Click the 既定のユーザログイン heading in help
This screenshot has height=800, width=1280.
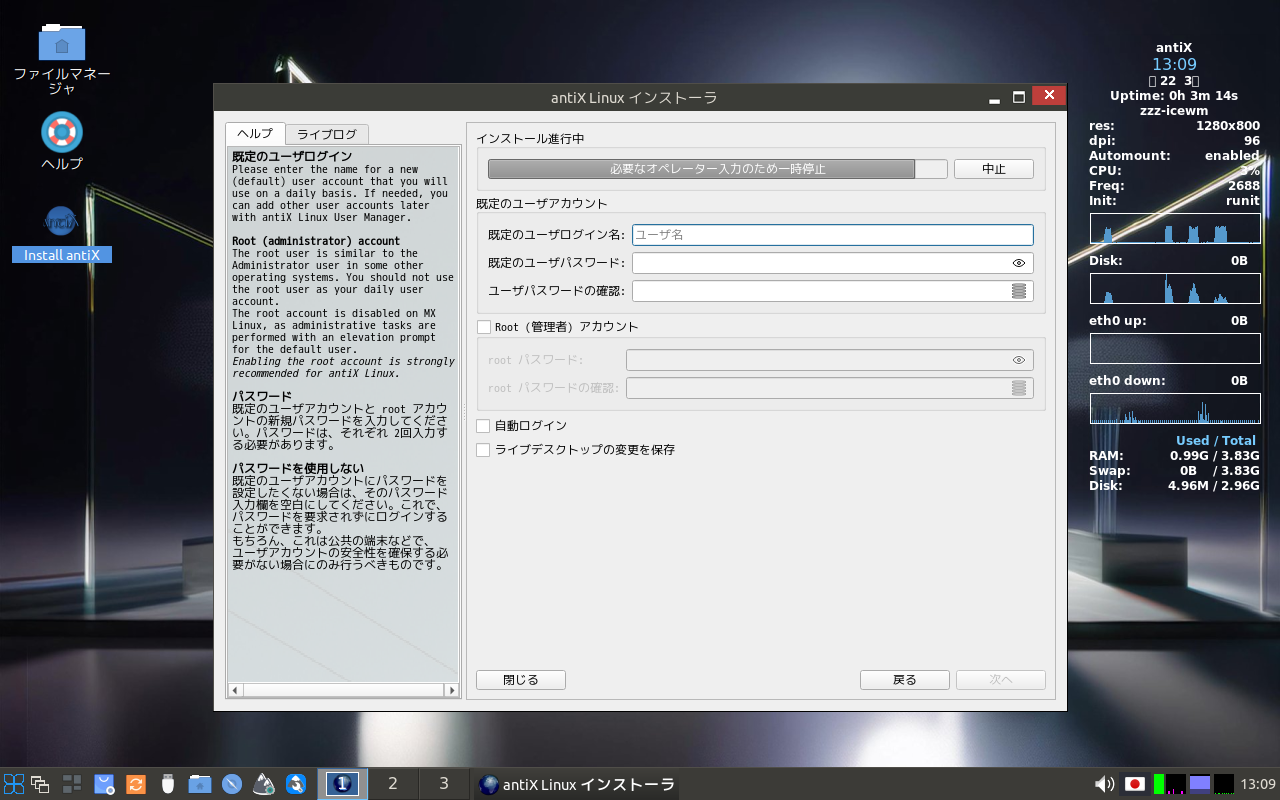tap(292, 157)
